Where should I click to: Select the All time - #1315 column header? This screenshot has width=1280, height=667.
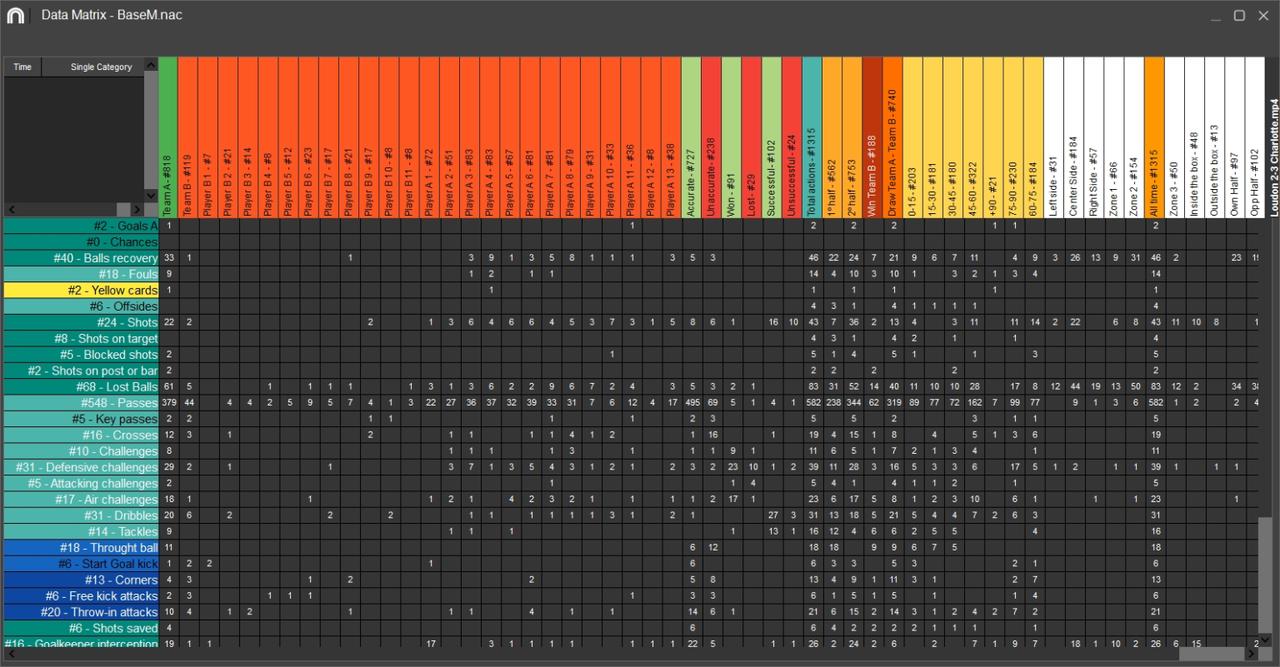[1154, 137]
